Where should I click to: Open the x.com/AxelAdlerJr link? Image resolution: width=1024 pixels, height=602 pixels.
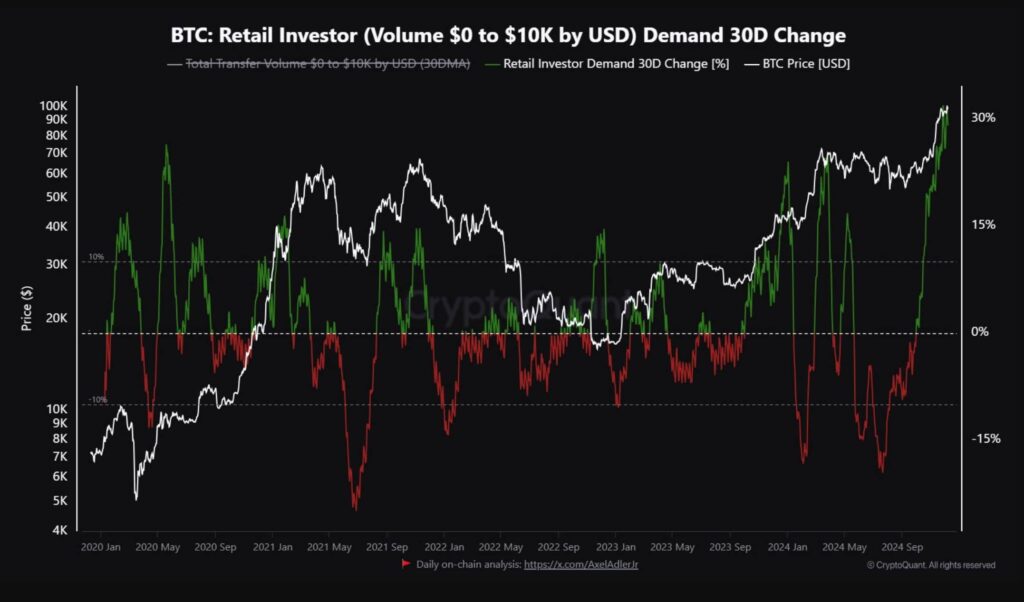[x=583, y=565]
